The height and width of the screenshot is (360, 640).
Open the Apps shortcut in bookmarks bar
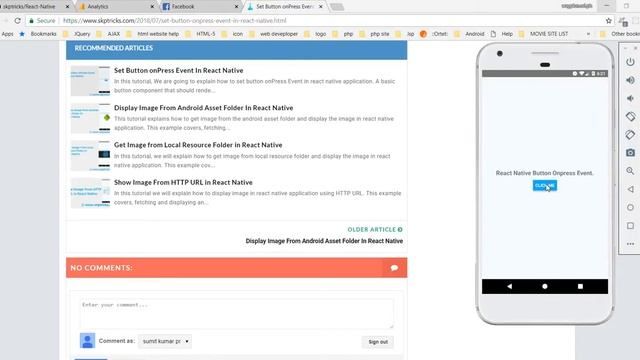(x=7, y=34)
